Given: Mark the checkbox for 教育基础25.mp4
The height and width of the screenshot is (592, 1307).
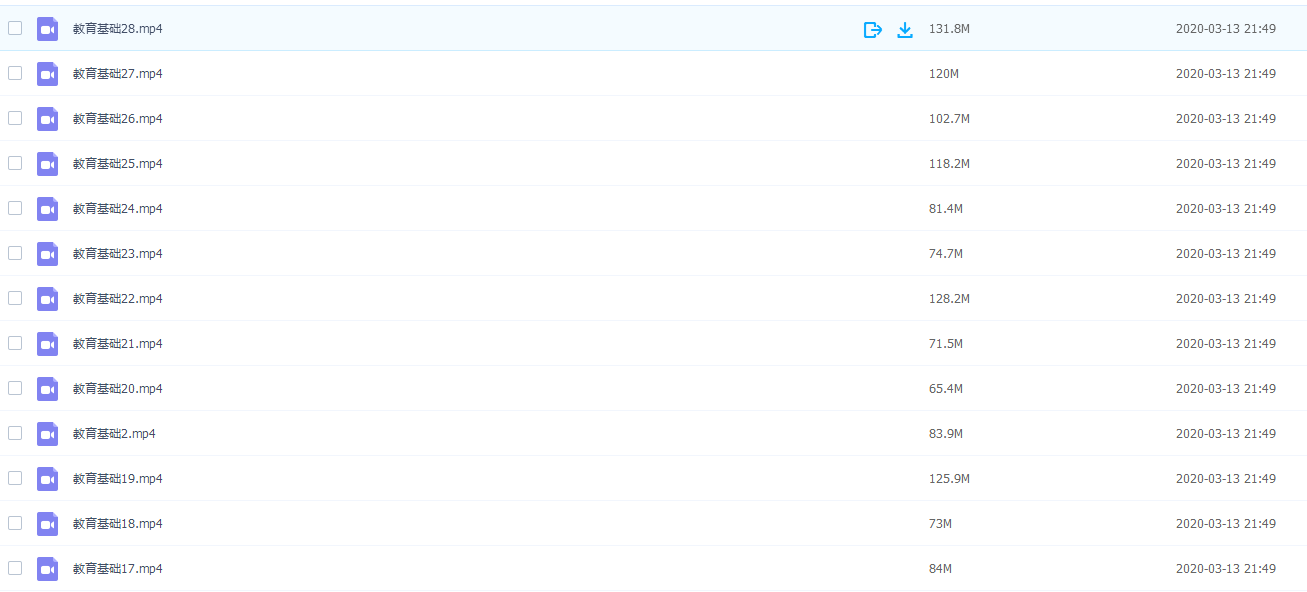Looking at the screenshot, I should (15, 163).
